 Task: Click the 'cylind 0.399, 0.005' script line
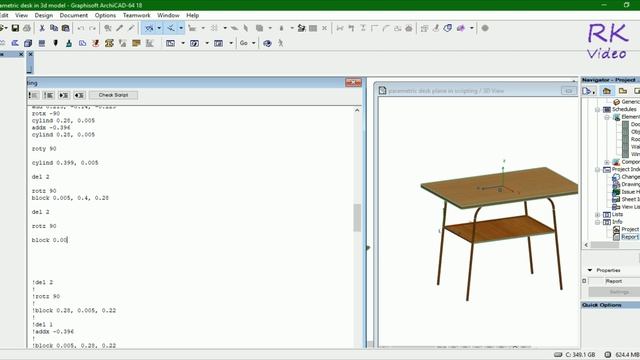pos(65,162)
